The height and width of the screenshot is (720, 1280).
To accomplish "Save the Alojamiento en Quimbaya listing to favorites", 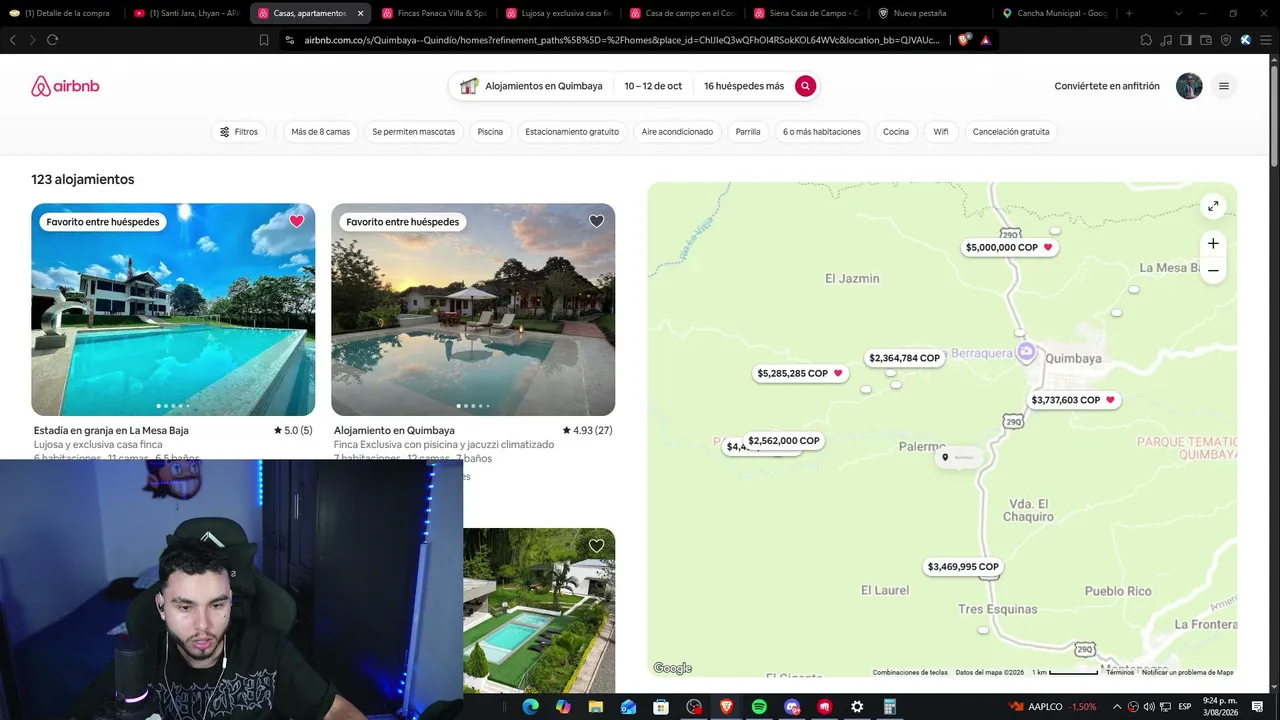I will pos(596,221).
